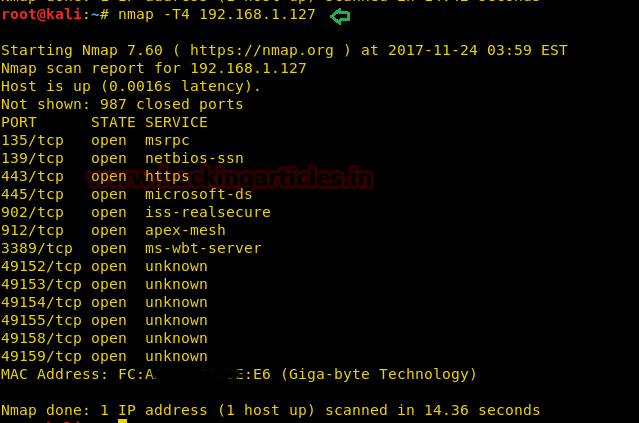Image resolution: width=639 pixels, height=423 pixels.
Task: Click the https://nmap.org URL
Action: point(262,51)
